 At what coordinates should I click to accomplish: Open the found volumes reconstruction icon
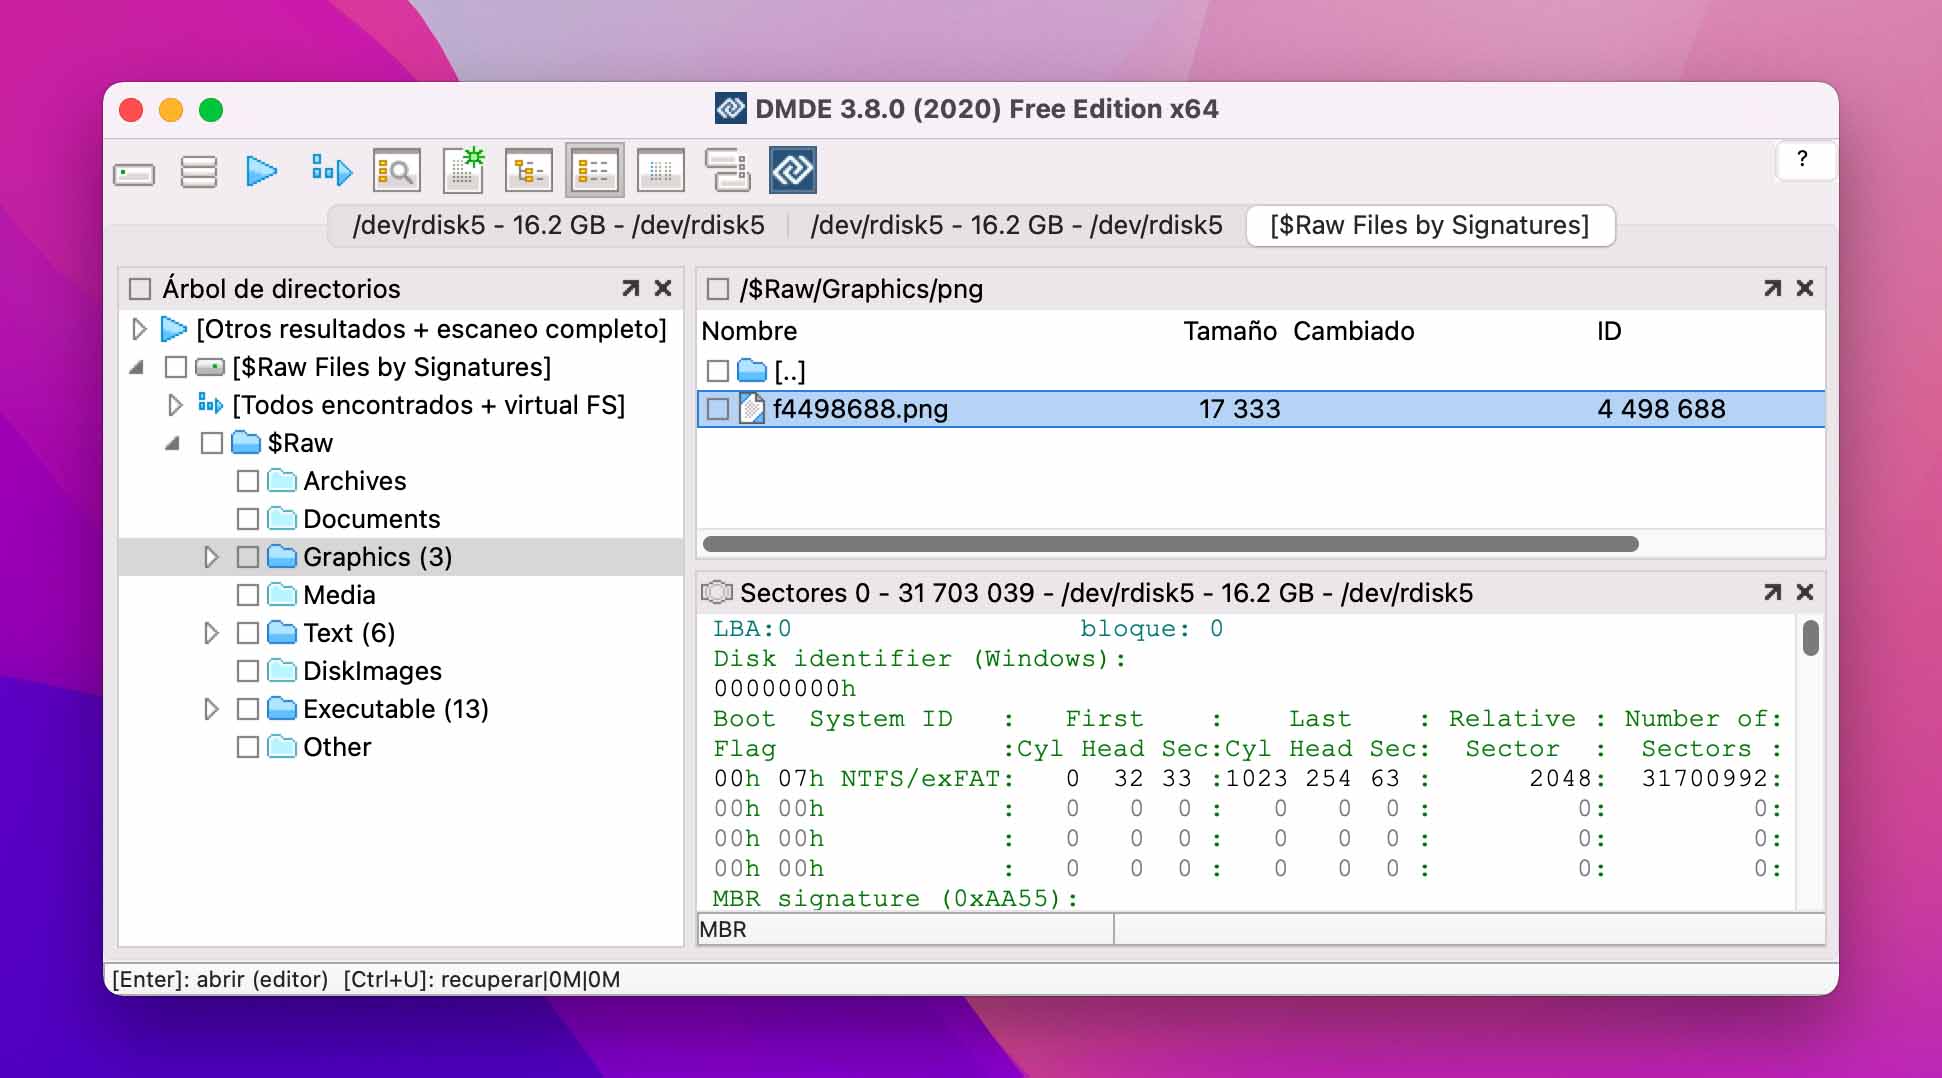pos(330,170)
